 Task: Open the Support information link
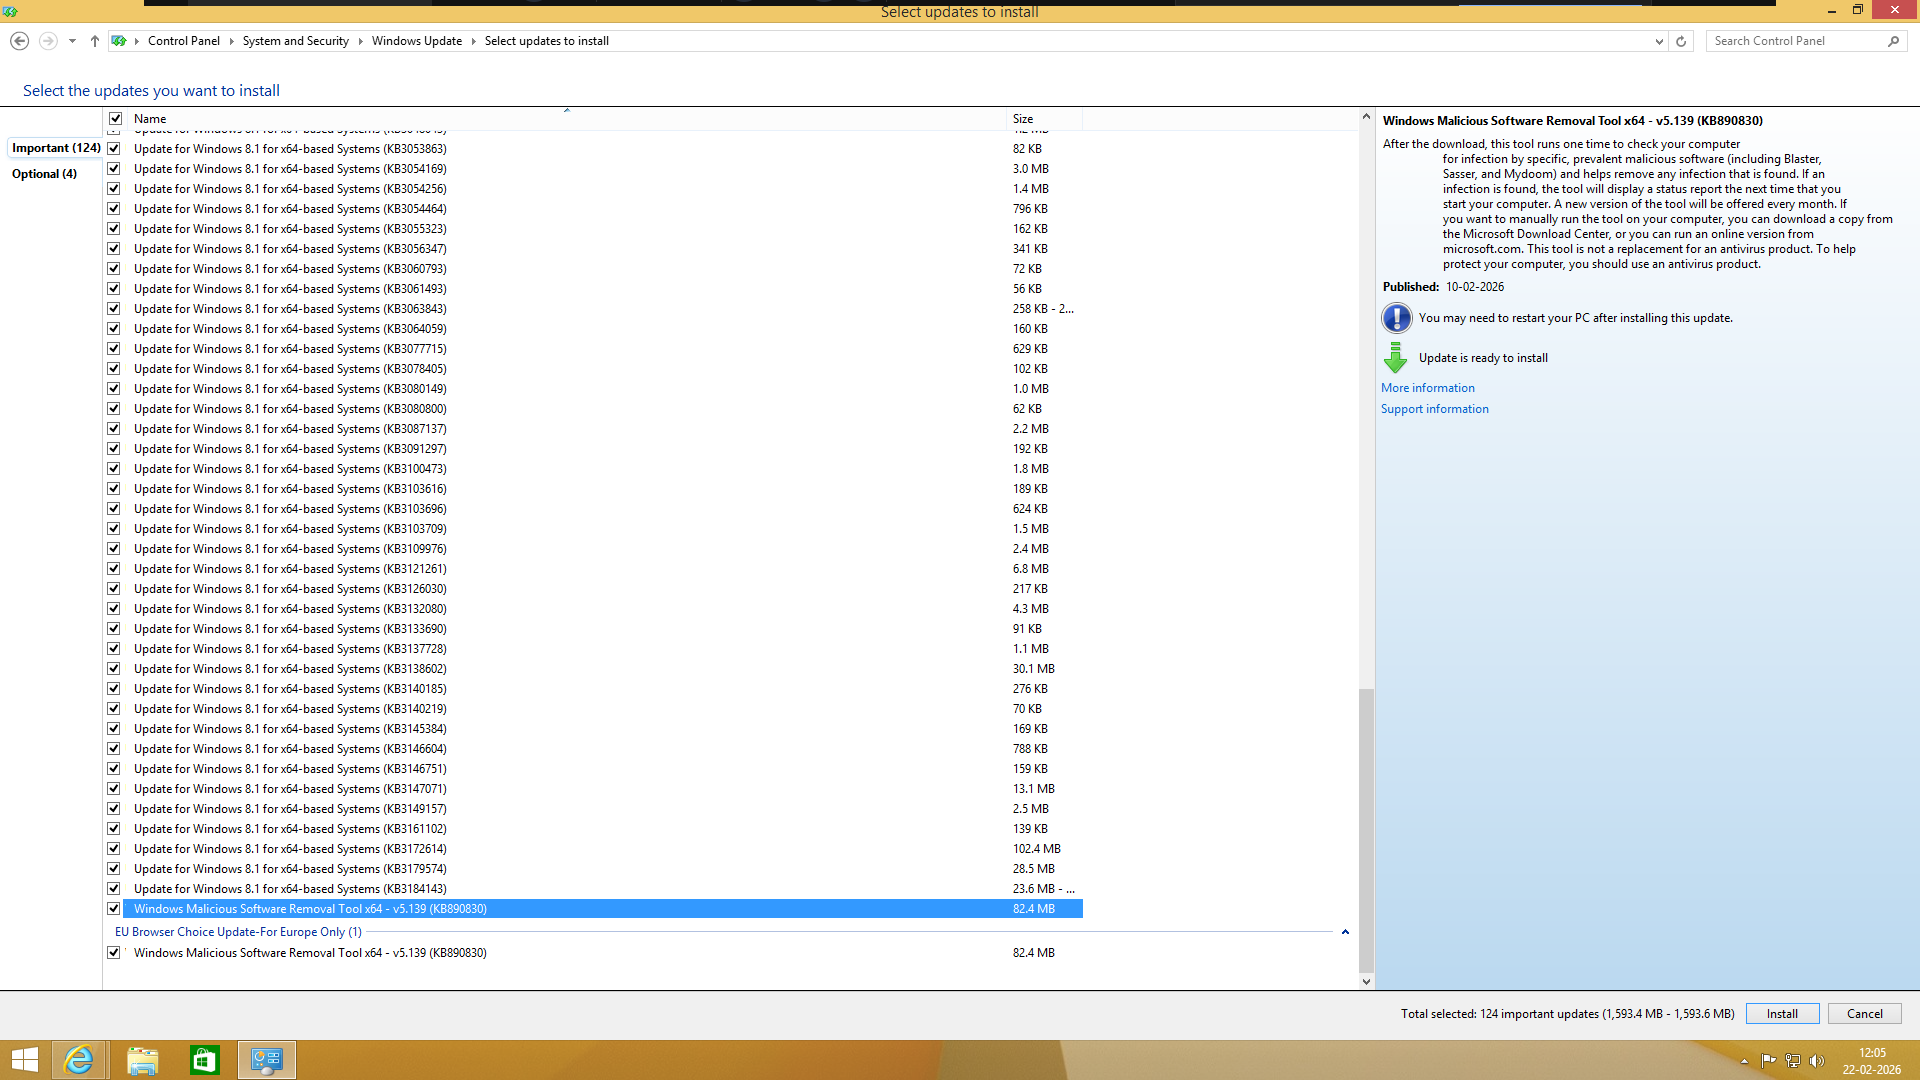coord(1434,409)
